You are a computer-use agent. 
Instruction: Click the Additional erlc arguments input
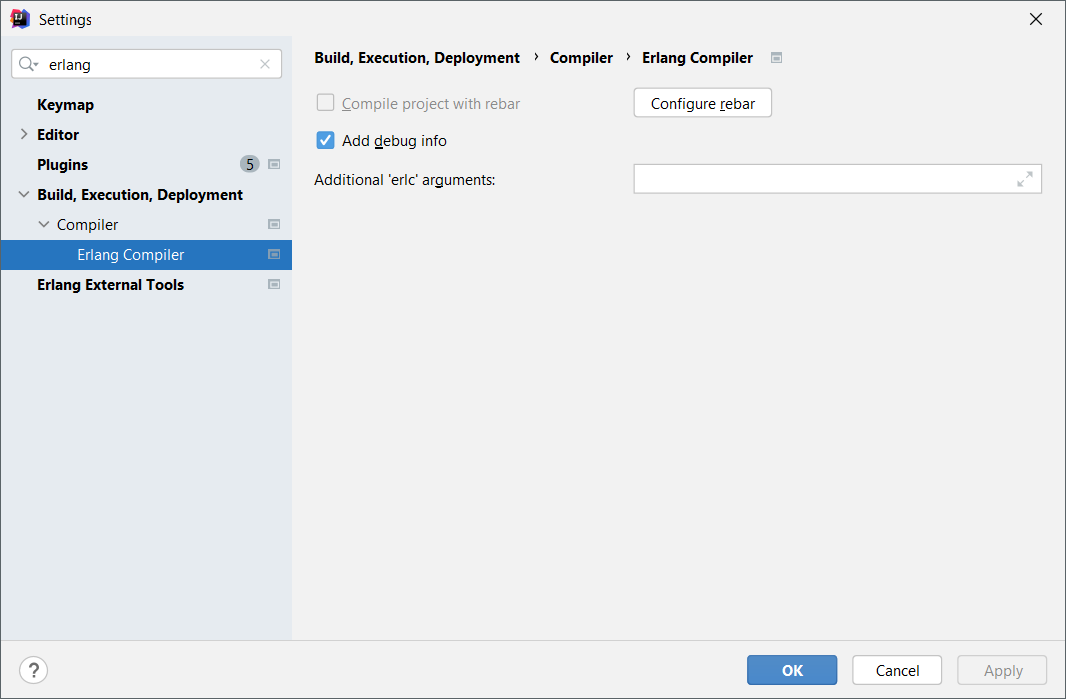(x=838, y=179)
